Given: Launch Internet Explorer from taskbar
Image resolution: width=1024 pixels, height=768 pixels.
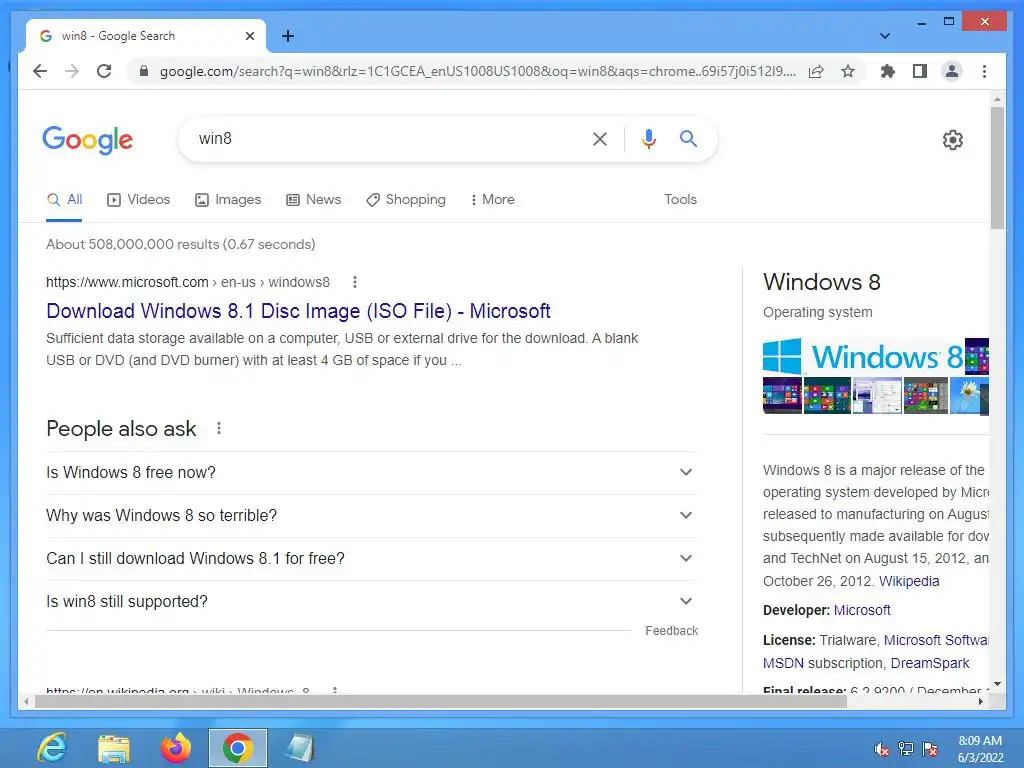Looking at the screenshot, I should pyautogui.click(x=52, y=748).
